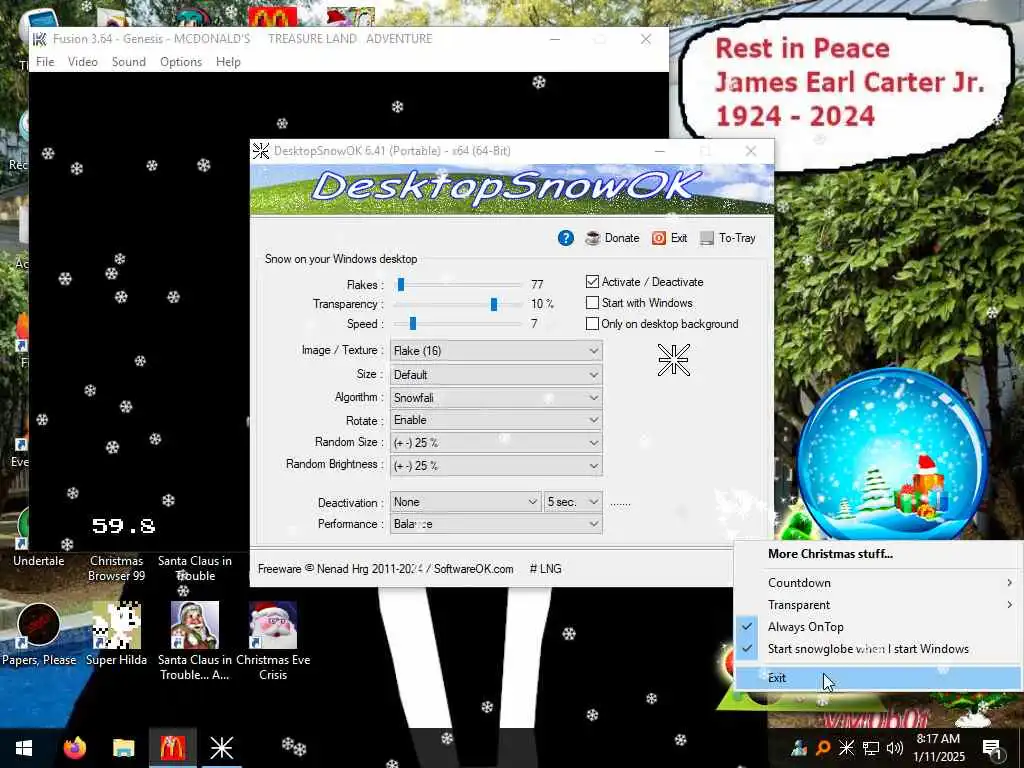Open the blue question mark help icon
This screenshot has height=768, width=1024.
click(x=566, y=238)
